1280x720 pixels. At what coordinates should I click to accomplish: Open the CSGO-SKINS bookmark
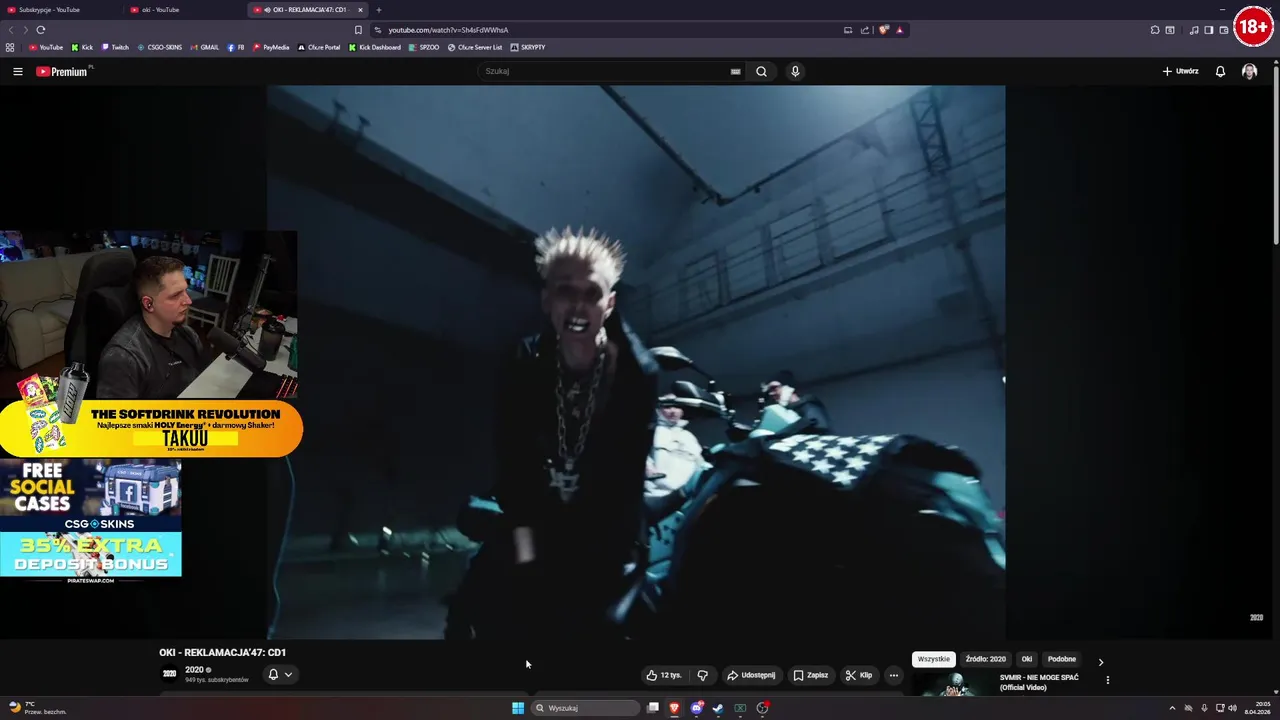(x=160, y=47)
